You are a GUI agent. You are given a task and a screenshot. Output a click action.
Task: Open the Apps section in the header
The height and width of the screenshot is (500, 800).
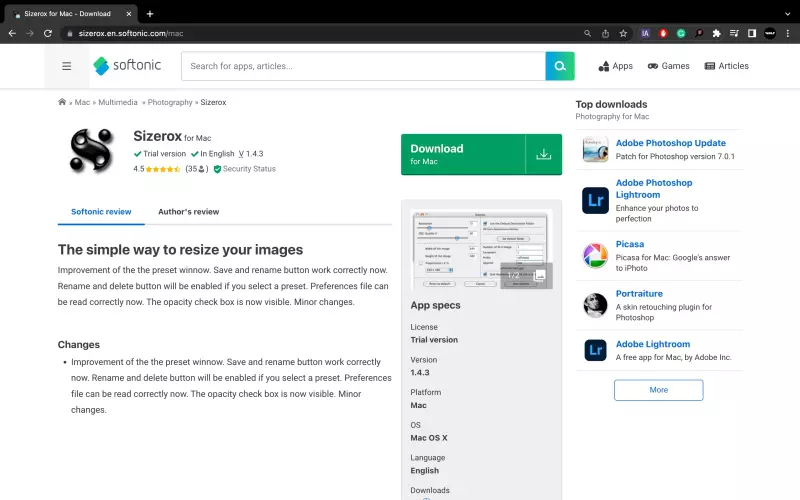615,66
